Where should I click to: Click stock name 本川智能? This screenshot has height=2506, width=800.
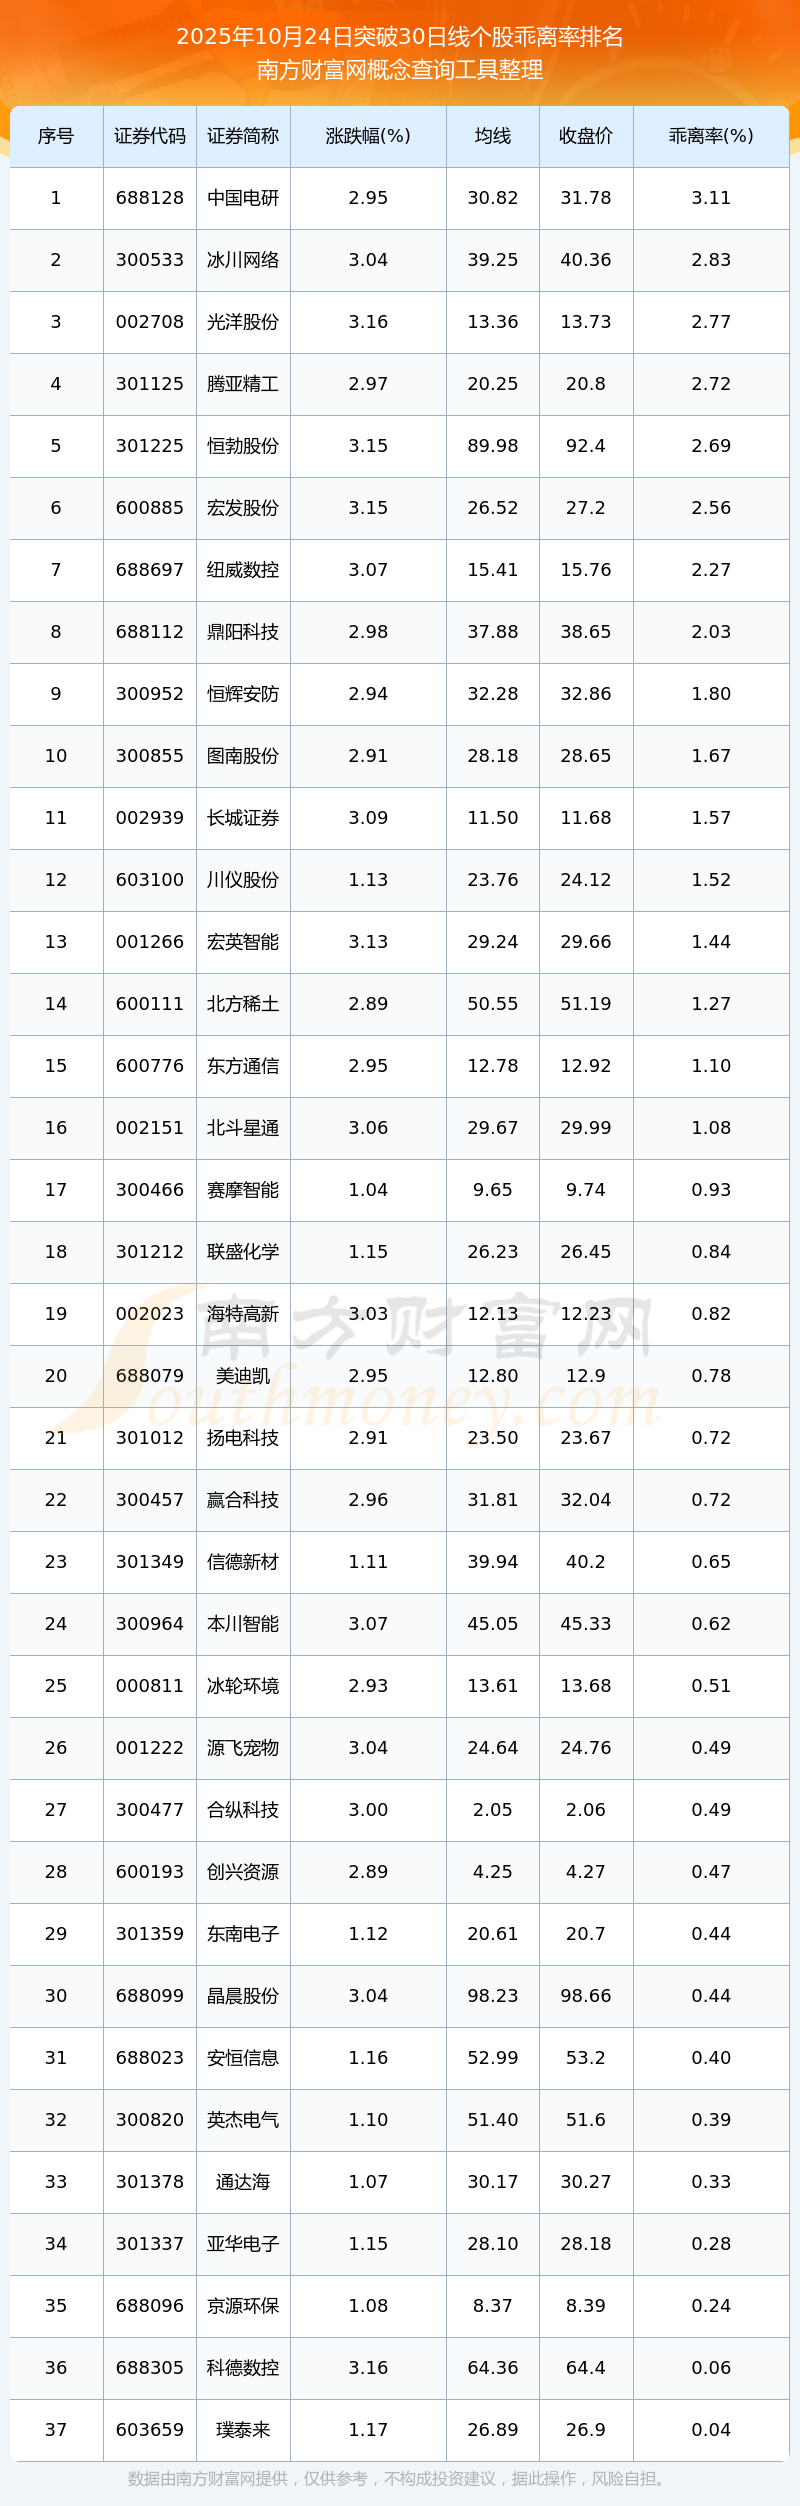[x=243, y=1624]
